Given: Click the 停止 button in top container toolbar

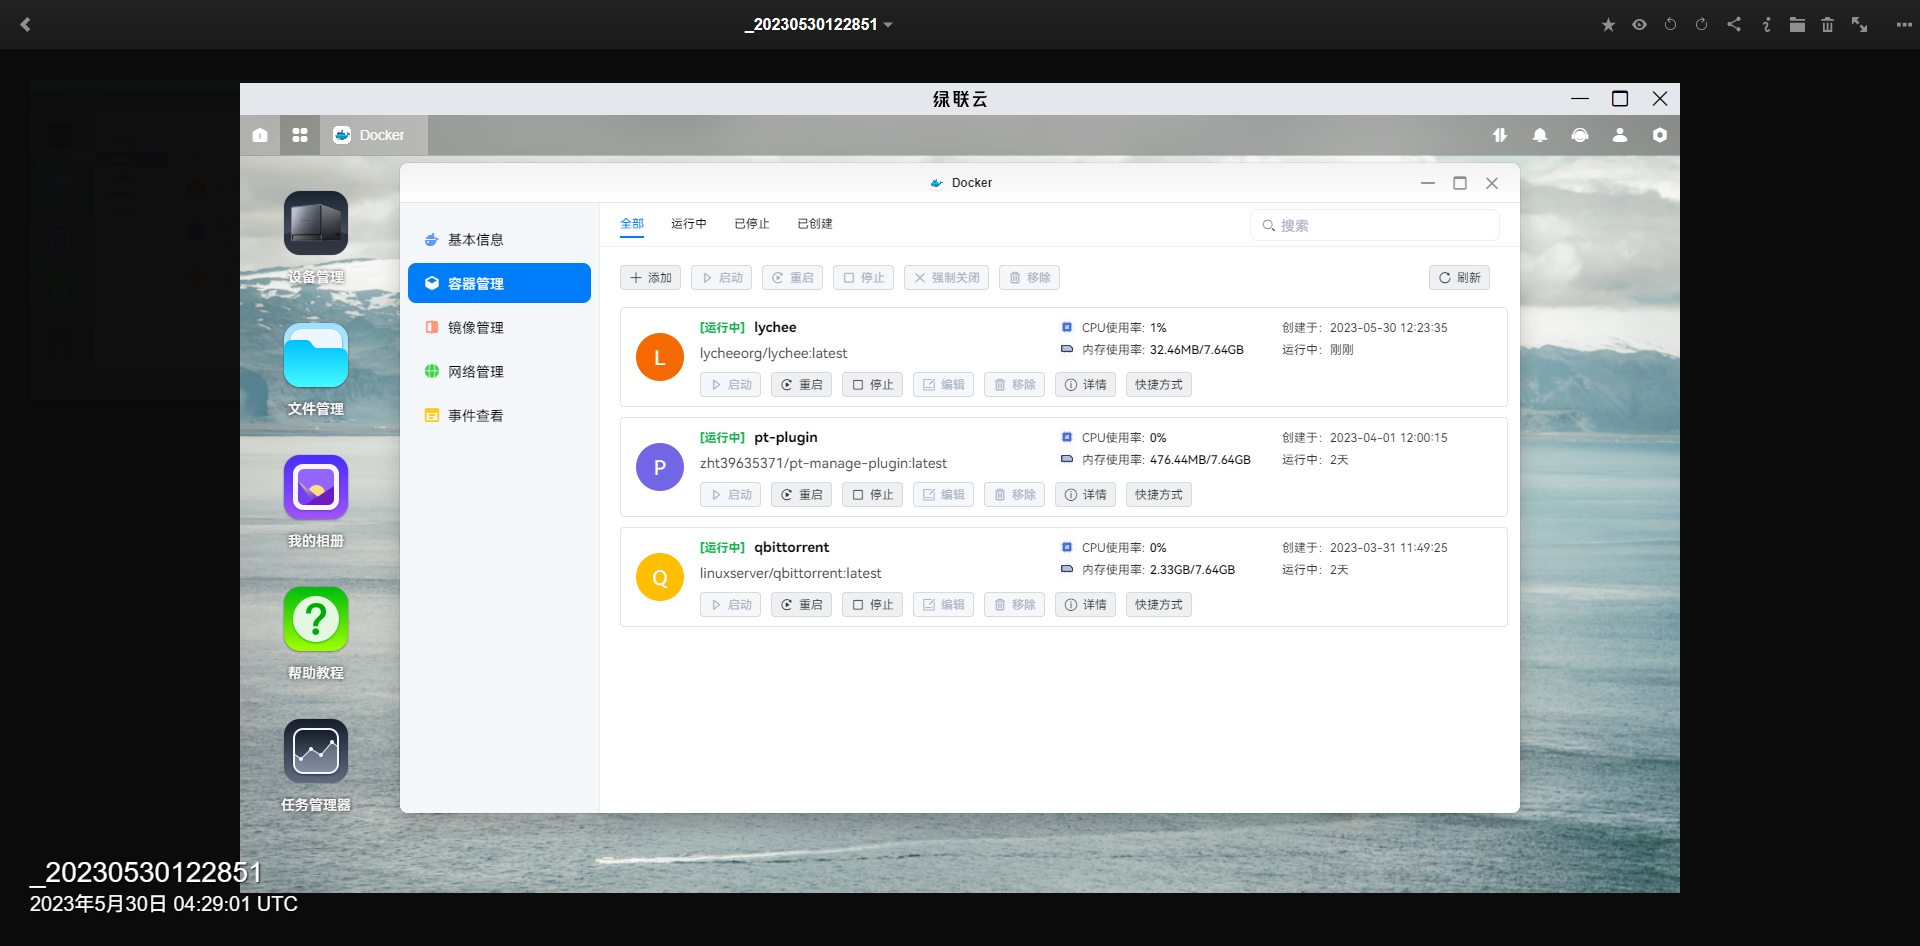Looking at the screenshot, I should click(x=863, y=278).
